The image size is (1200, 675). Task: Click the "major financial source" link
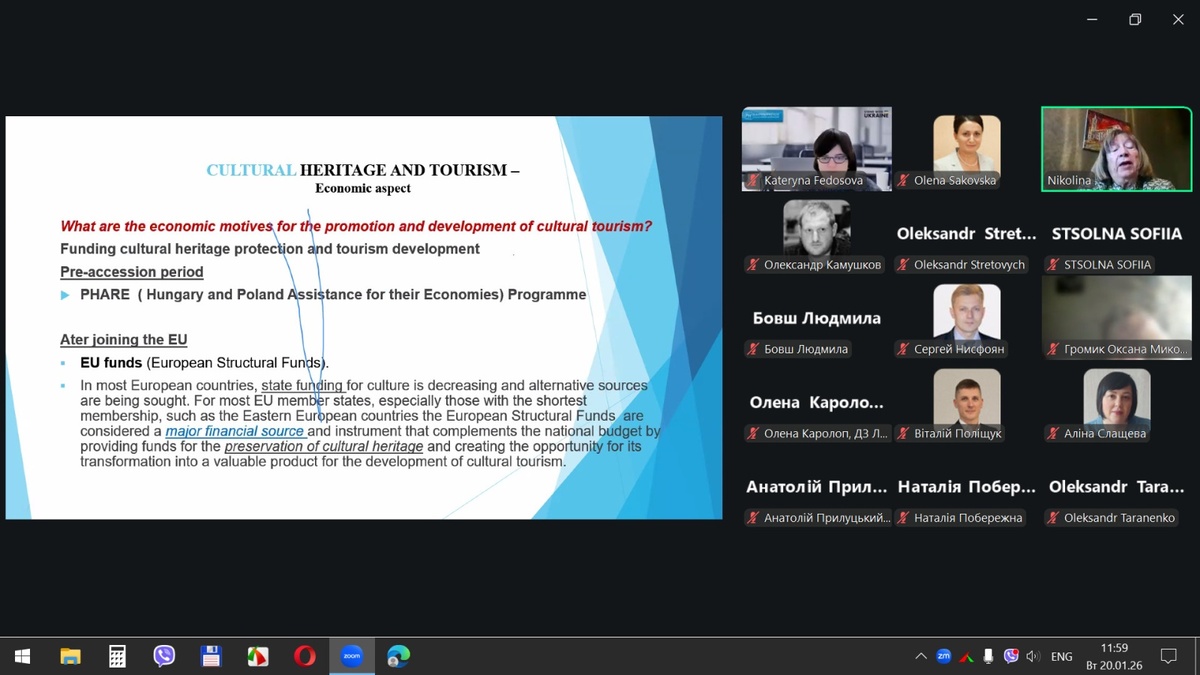pyautogui.click(x=235, y=431)
